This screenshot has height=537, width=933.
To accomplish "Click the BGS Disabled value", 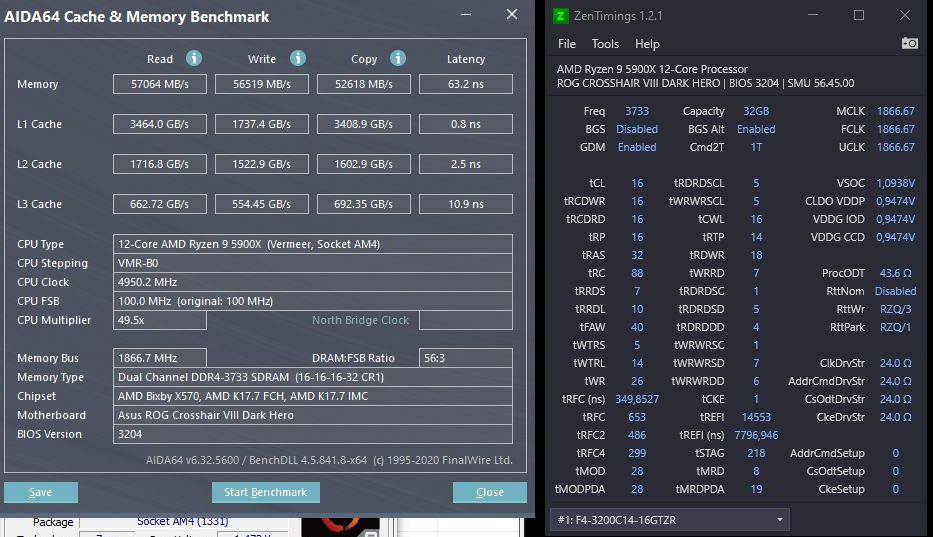I will pos(637,129).
